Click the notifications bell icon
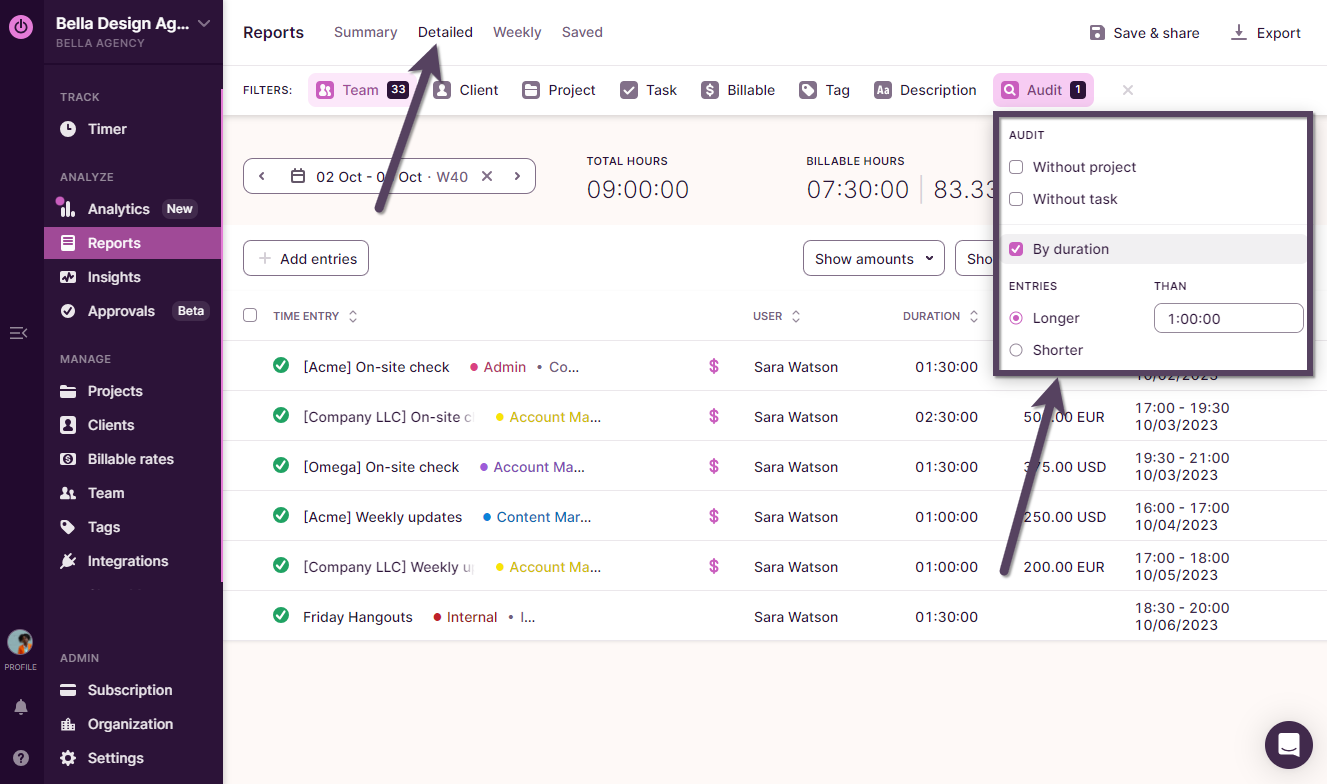This screenshot has width=1327, height=784. tap(21, 707)
